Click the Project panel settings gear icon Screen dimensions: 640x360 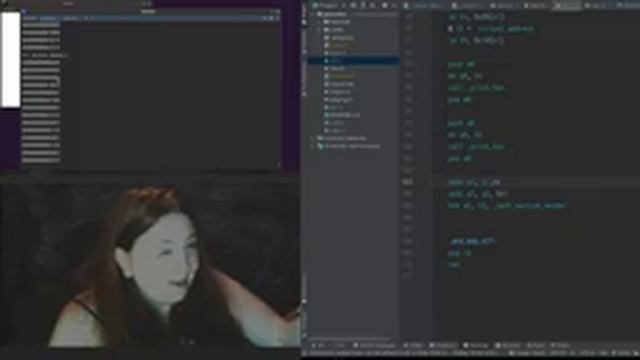pyautogui.click(x=384, y=5)
